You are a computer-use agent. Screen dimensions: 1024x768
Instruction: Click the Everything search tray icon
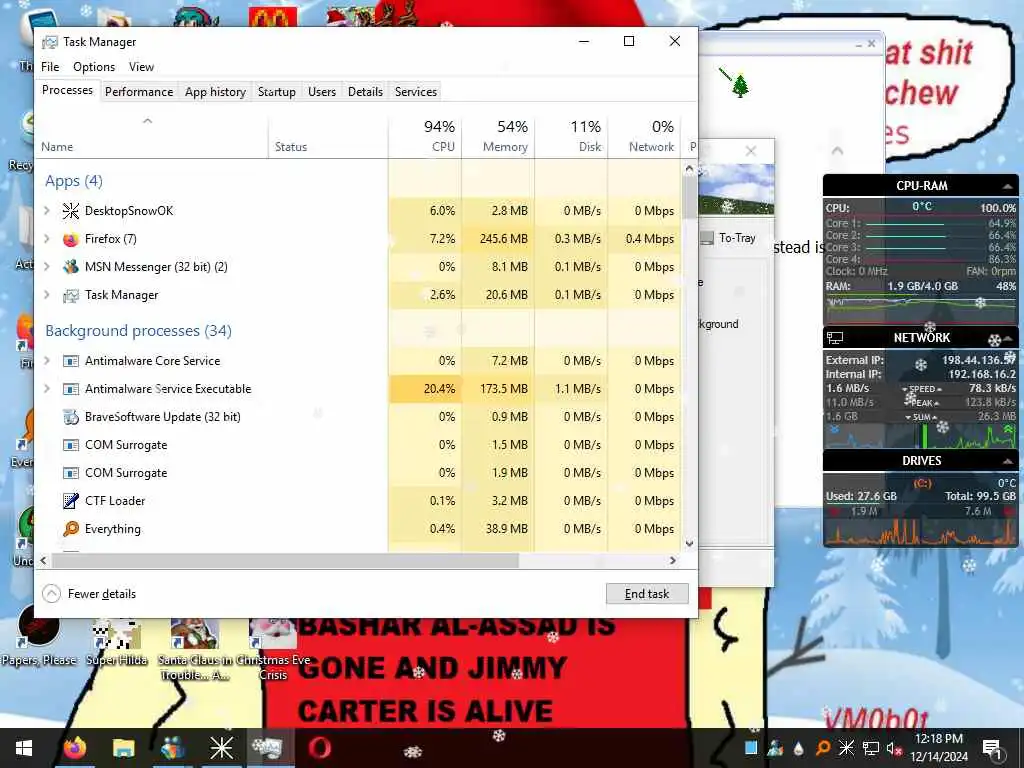pos(823,748)
